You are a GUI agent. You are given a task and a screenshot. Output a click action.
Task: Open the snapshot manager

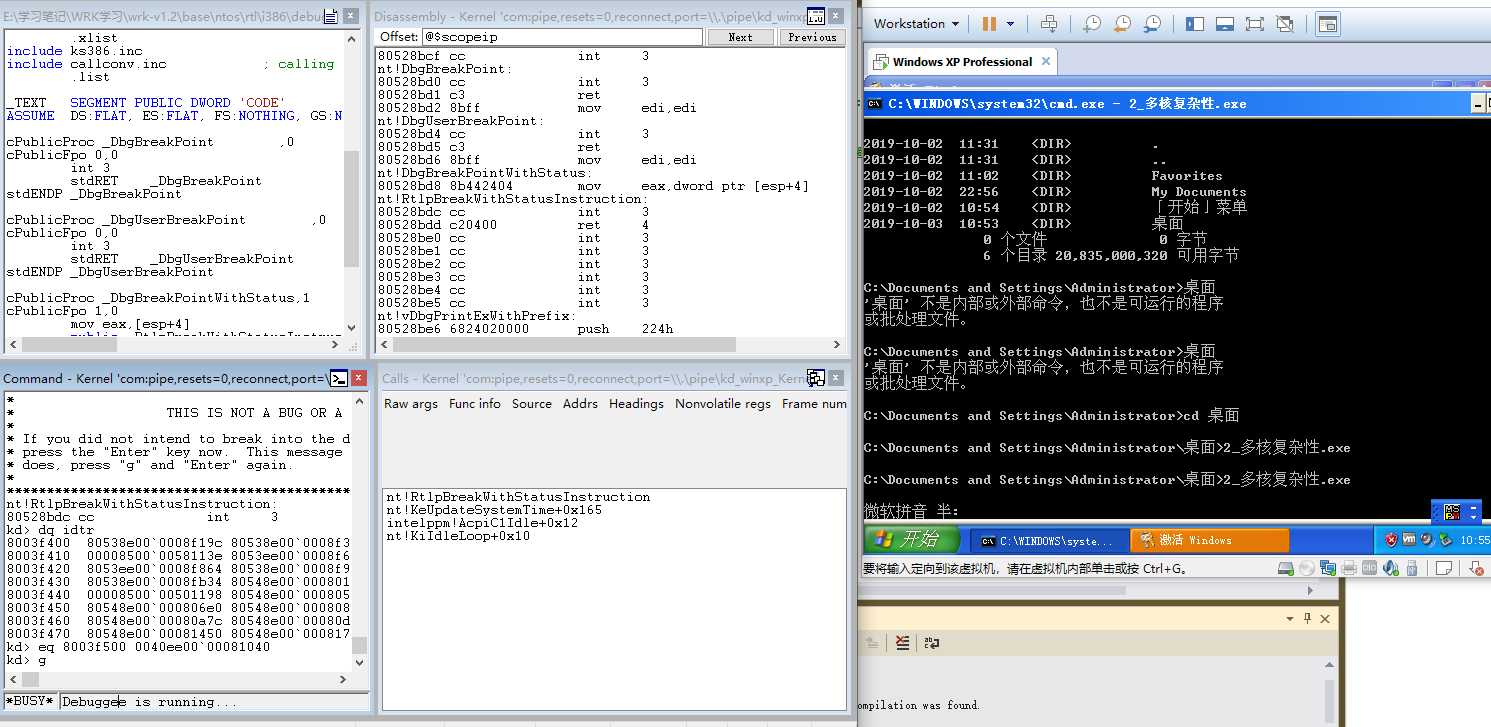(x=1152, y=24)
